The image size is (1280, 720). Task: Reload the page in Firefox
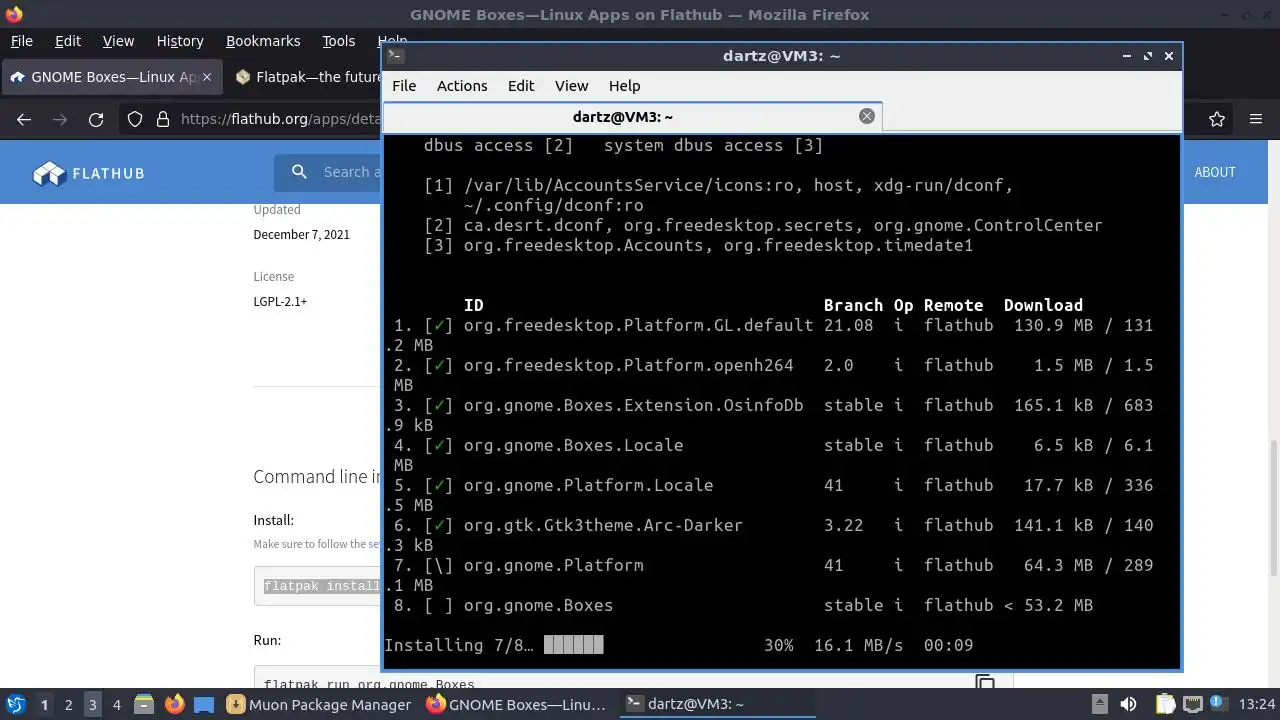pyautogui.click(x=96, y=119)
